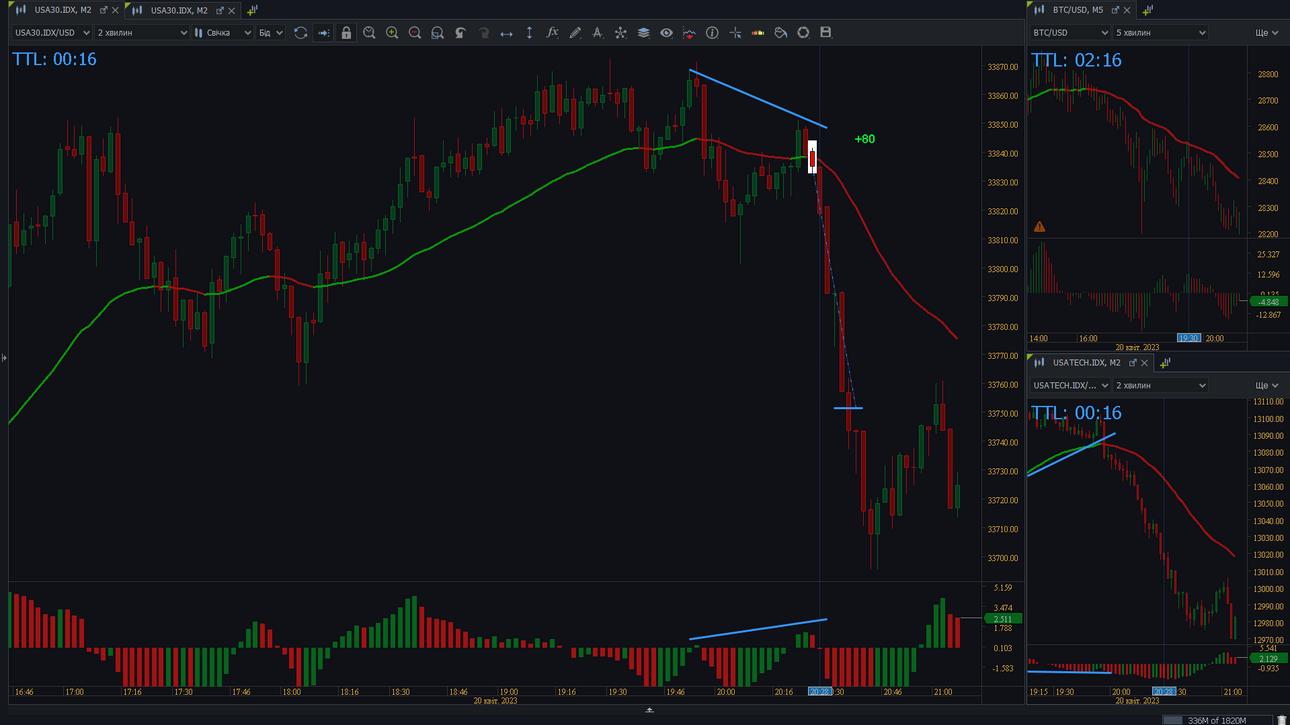Click the bottom panel expander arrow
The height and width of the screenshot is (725, 1290).
(649, 710)
